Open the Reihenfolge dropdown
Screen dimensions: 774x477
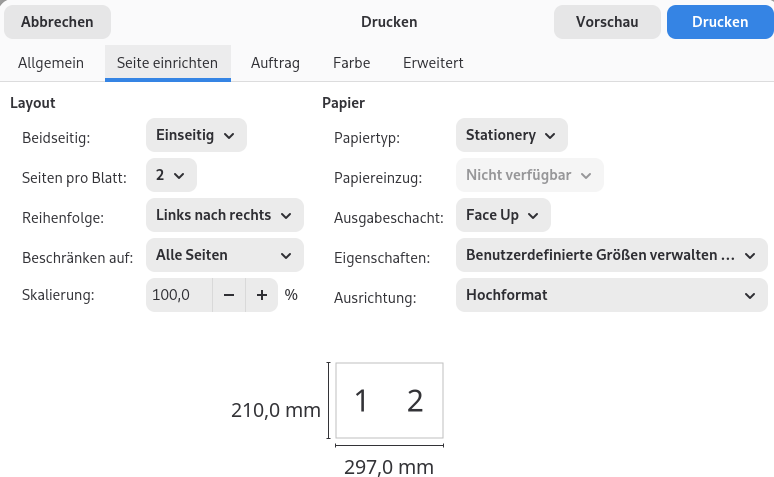point(224,215)
